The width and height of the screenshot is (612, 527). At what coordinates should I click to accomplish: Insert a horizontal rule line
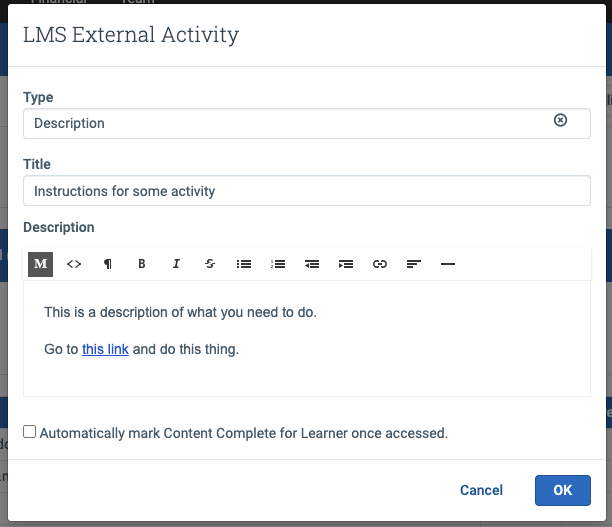pos(448,264)
